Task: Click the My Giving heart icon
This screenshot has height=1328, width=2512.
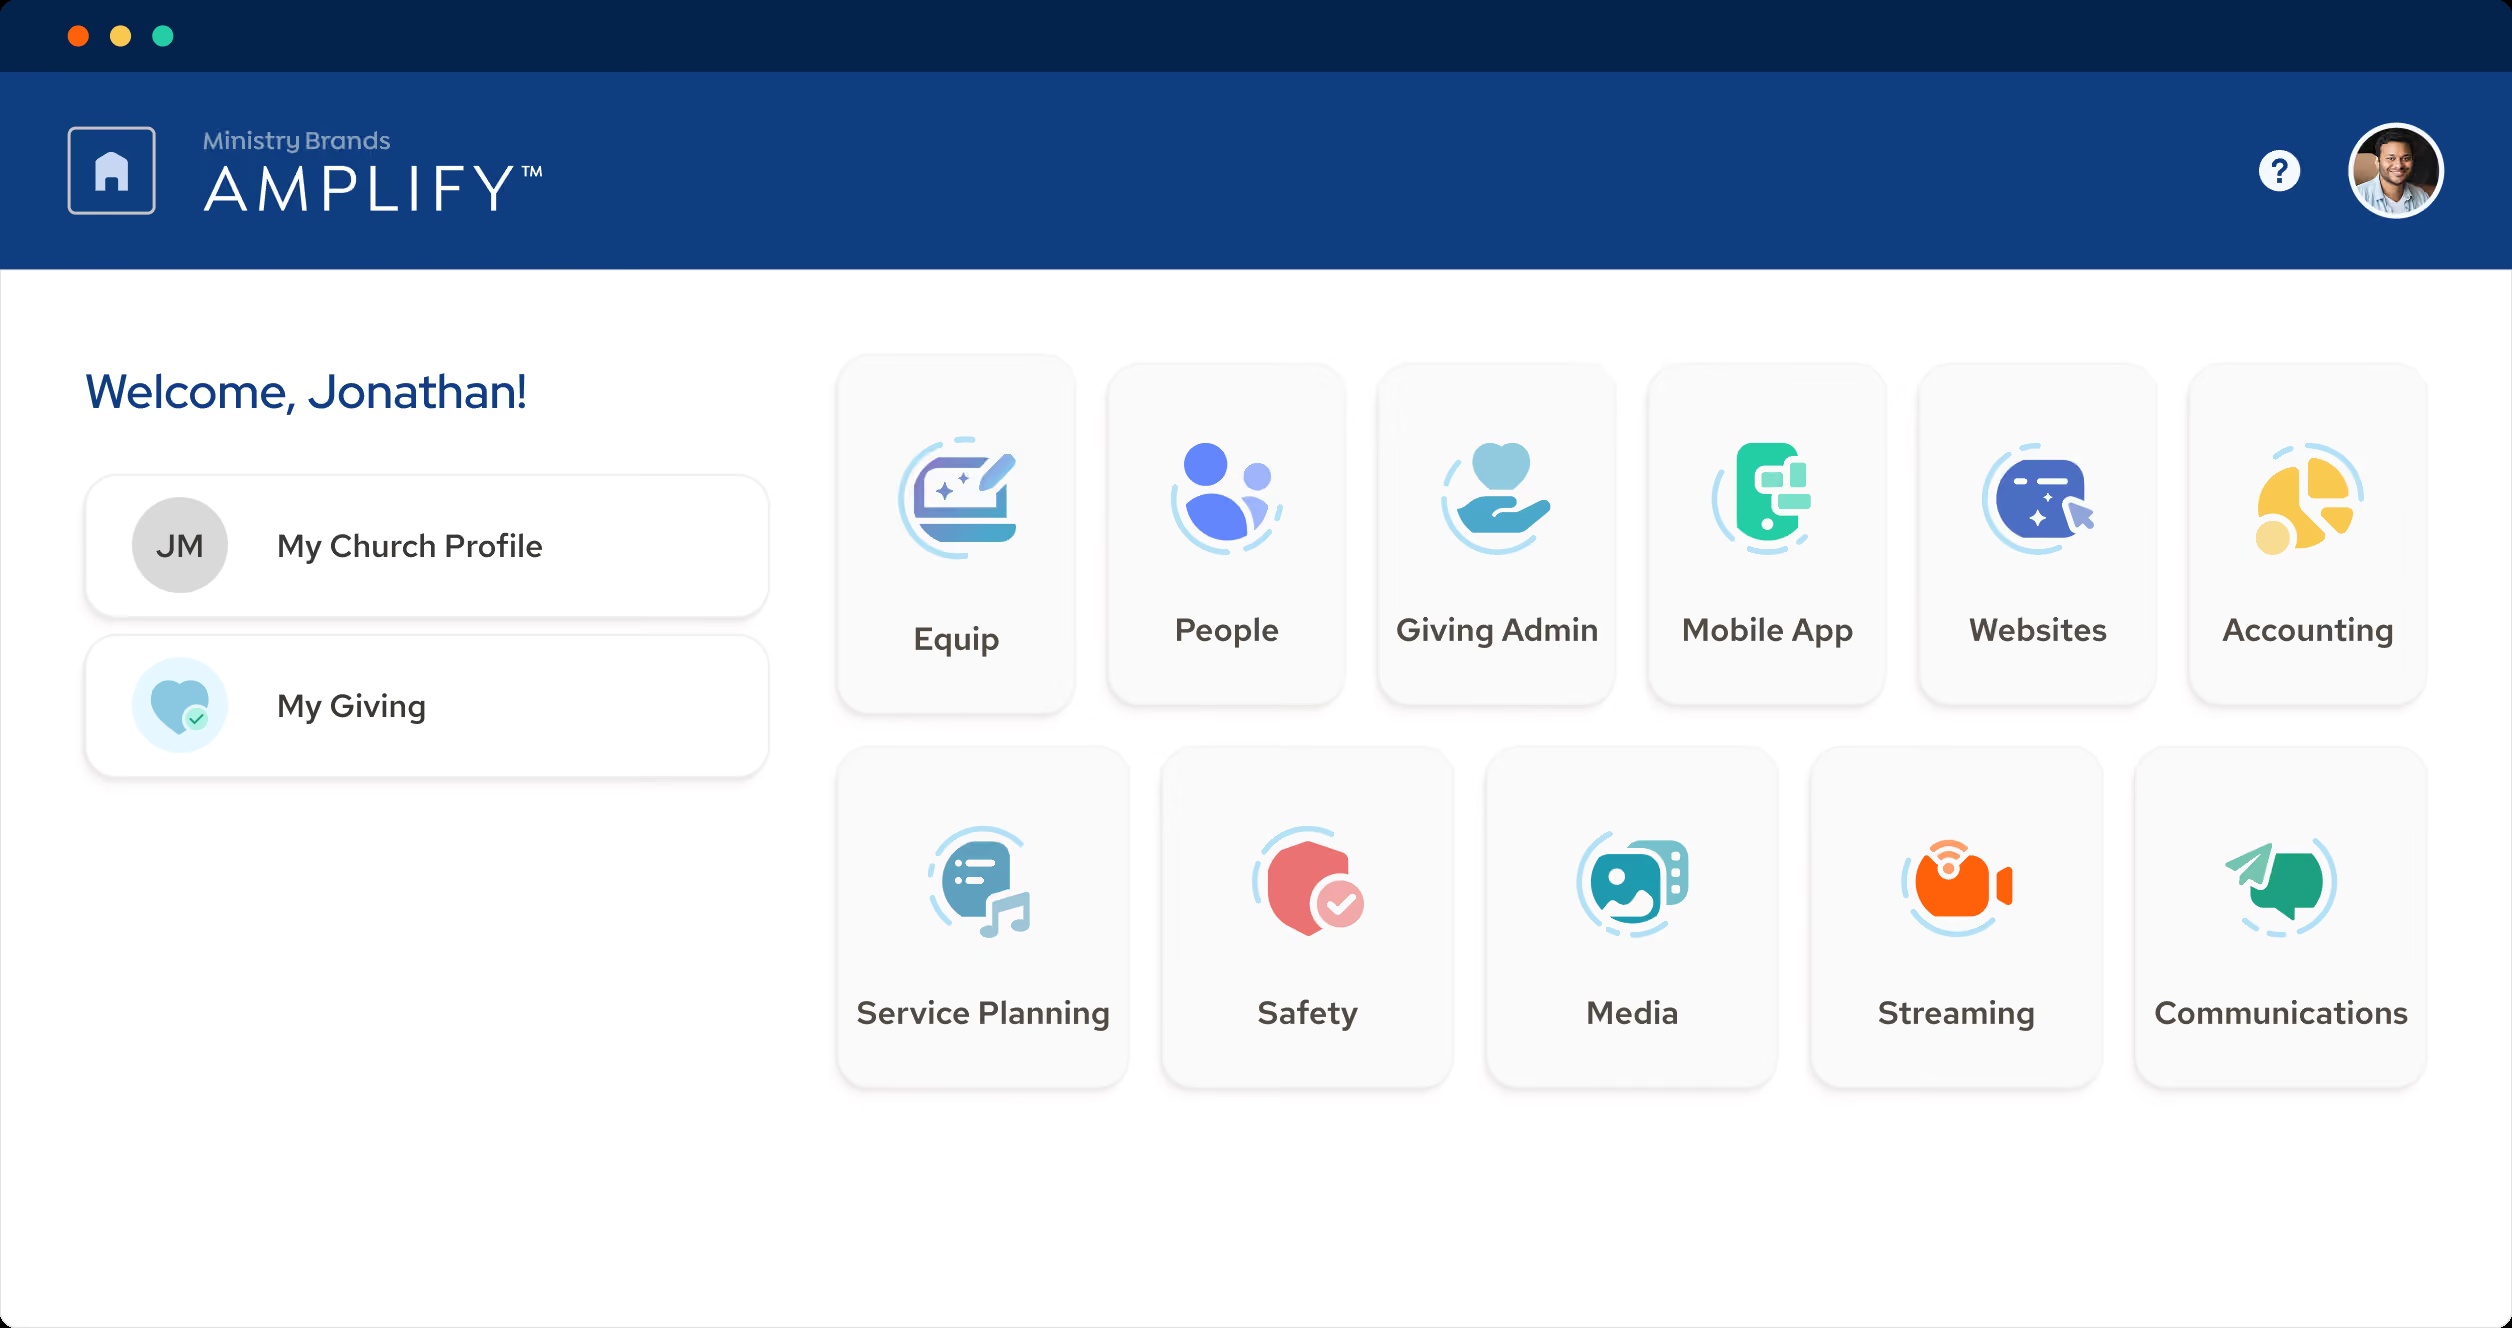Action: coord(180,705)
